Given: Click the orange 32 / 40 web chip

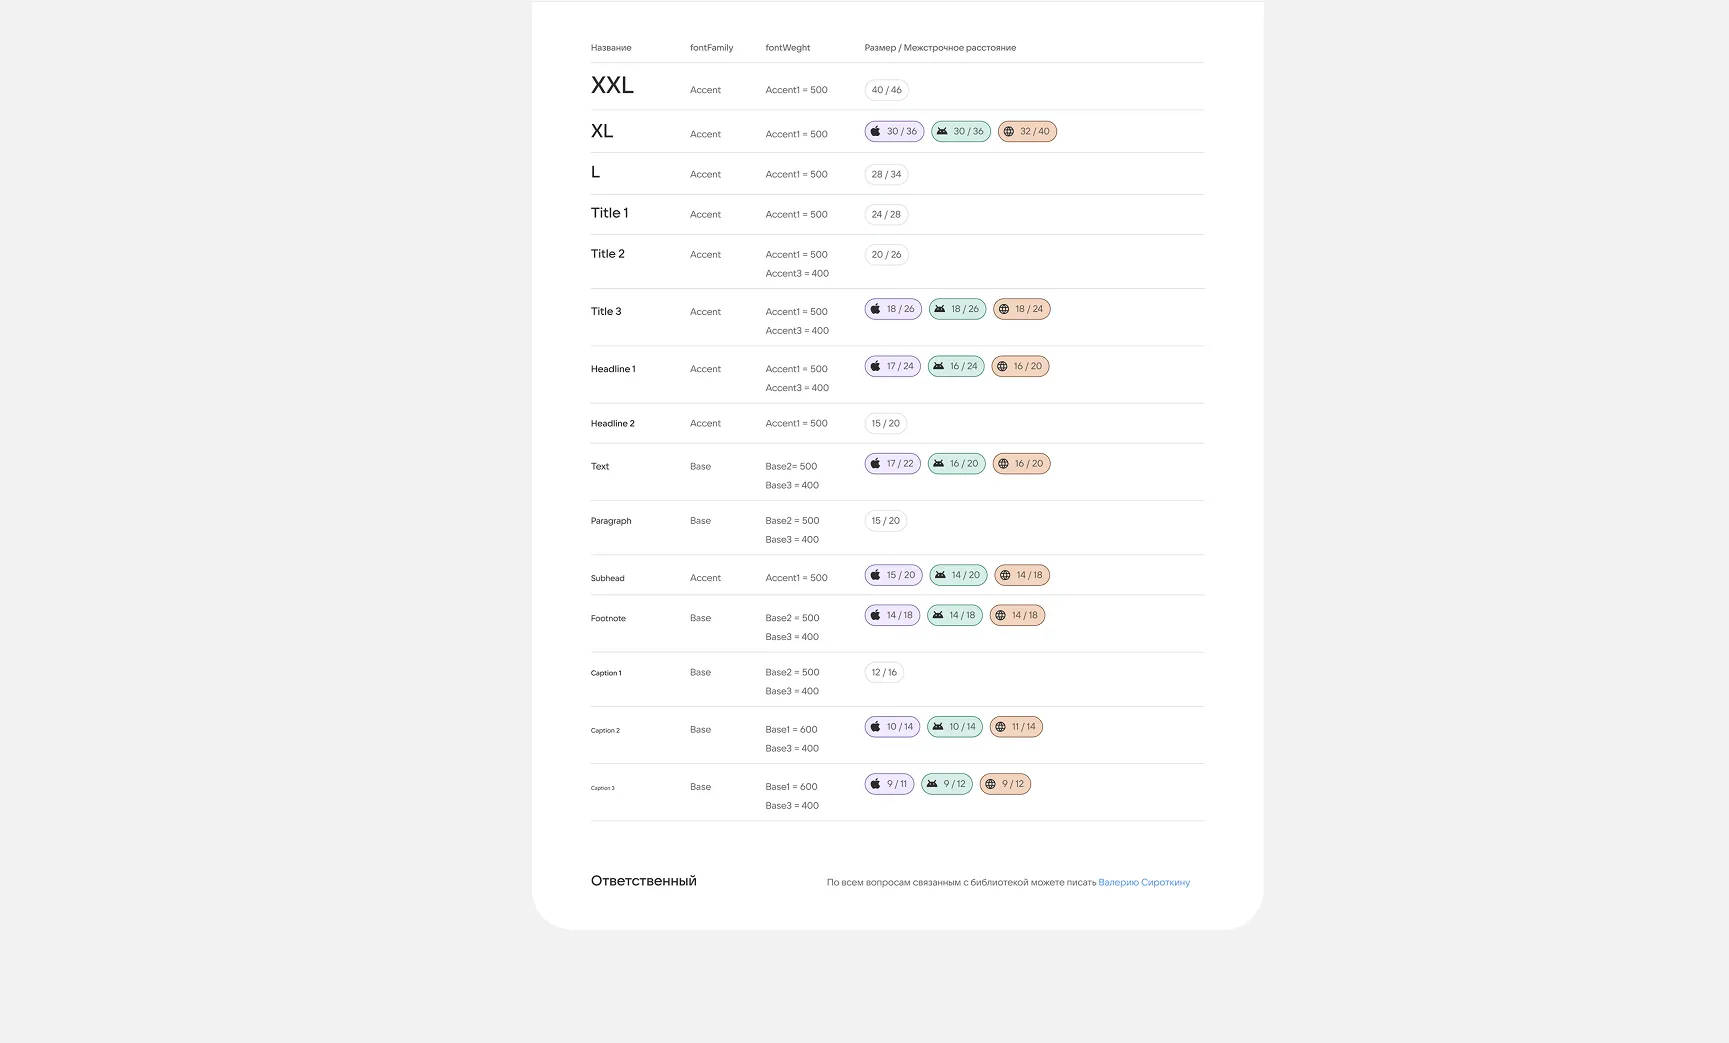Looking at the screenshot, I should click(x=1027, y=132).
